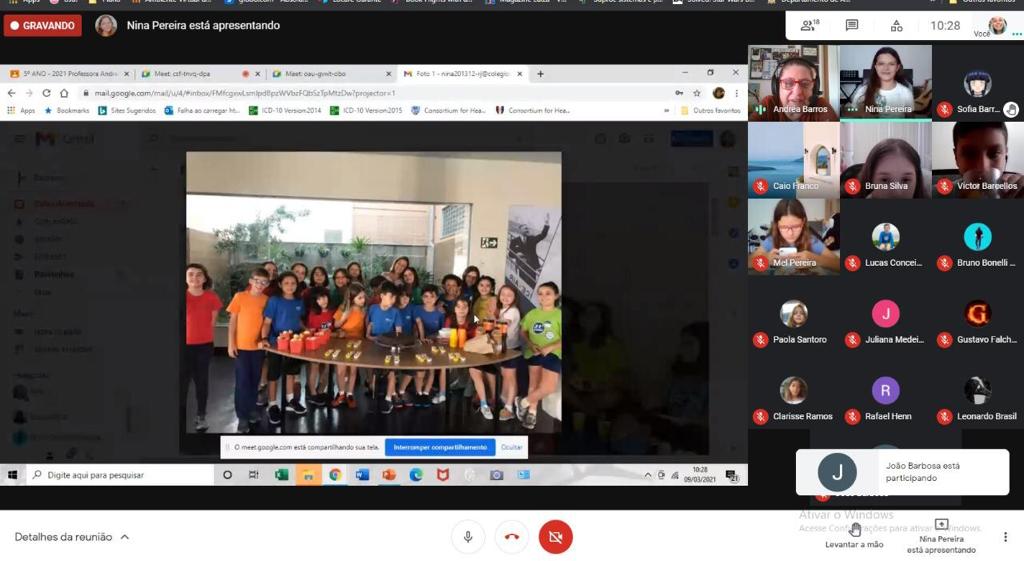Select Mel Pereira video tile
The height and width of the screenshot is (561, 1024).
tap(793, 237)
